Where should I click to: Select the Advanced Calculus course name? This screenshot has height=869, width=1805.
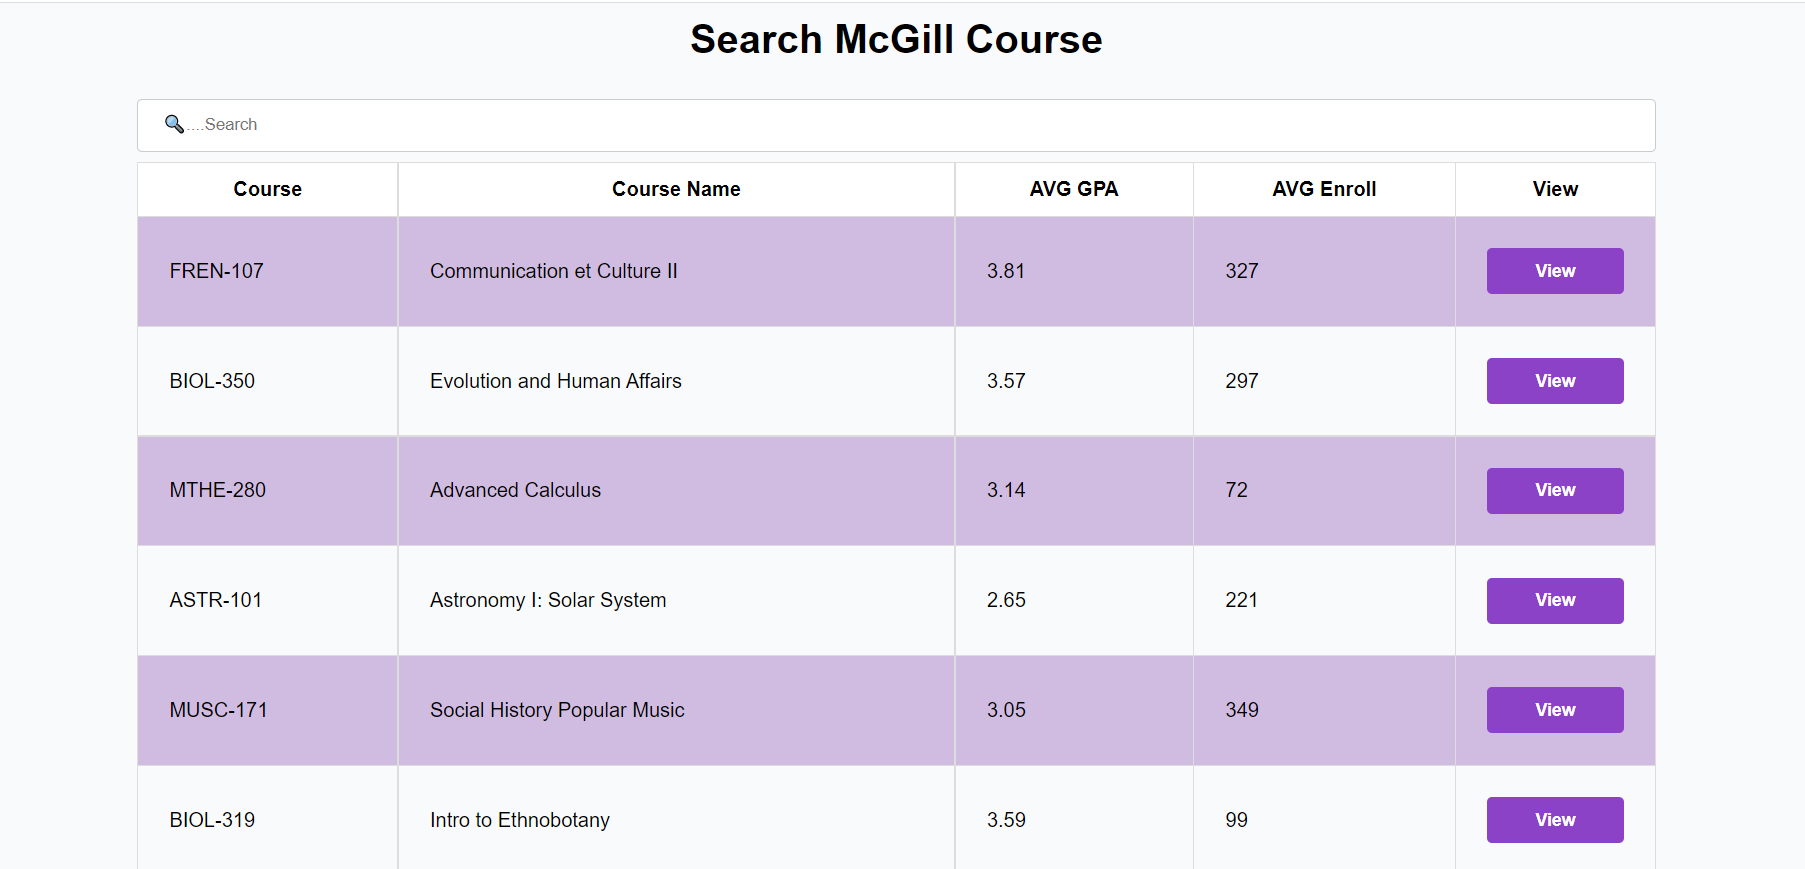point(515,490)
